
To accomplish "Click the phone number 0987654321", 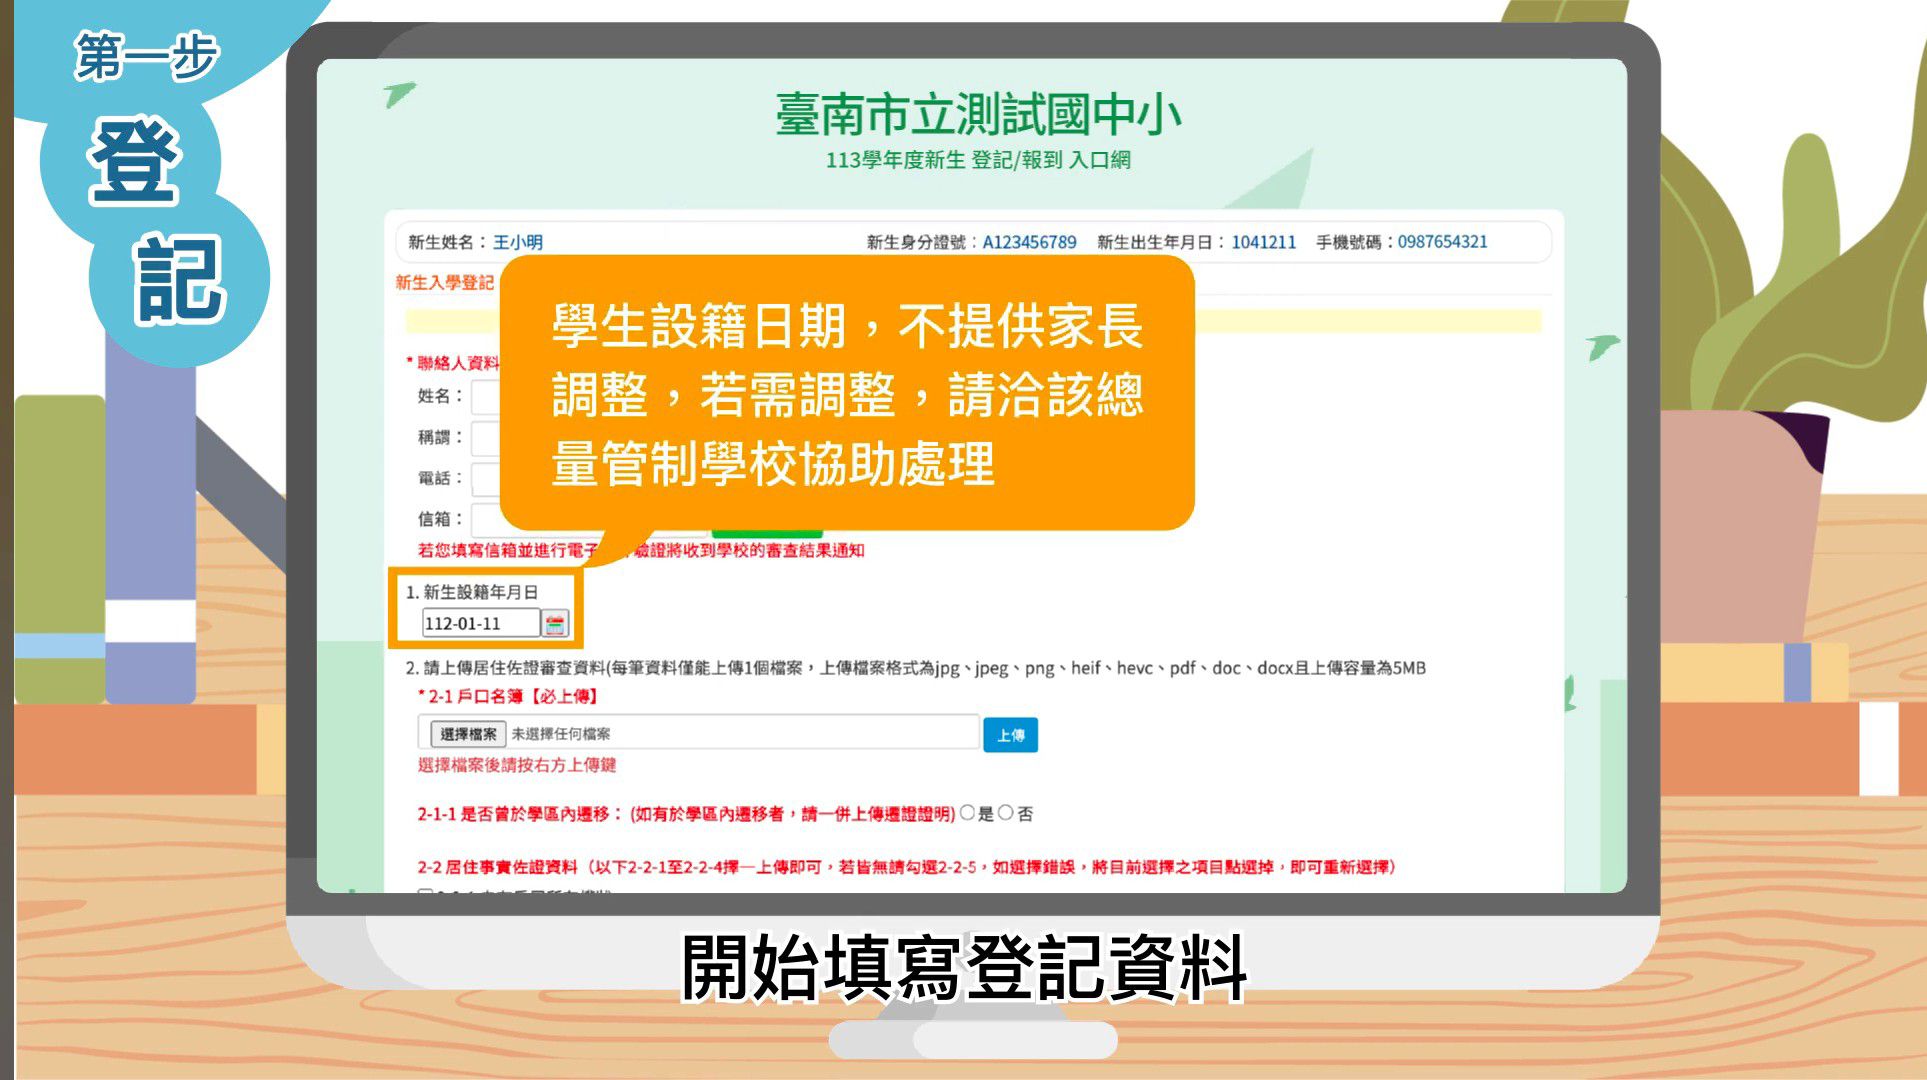I will click(1442, 242).
